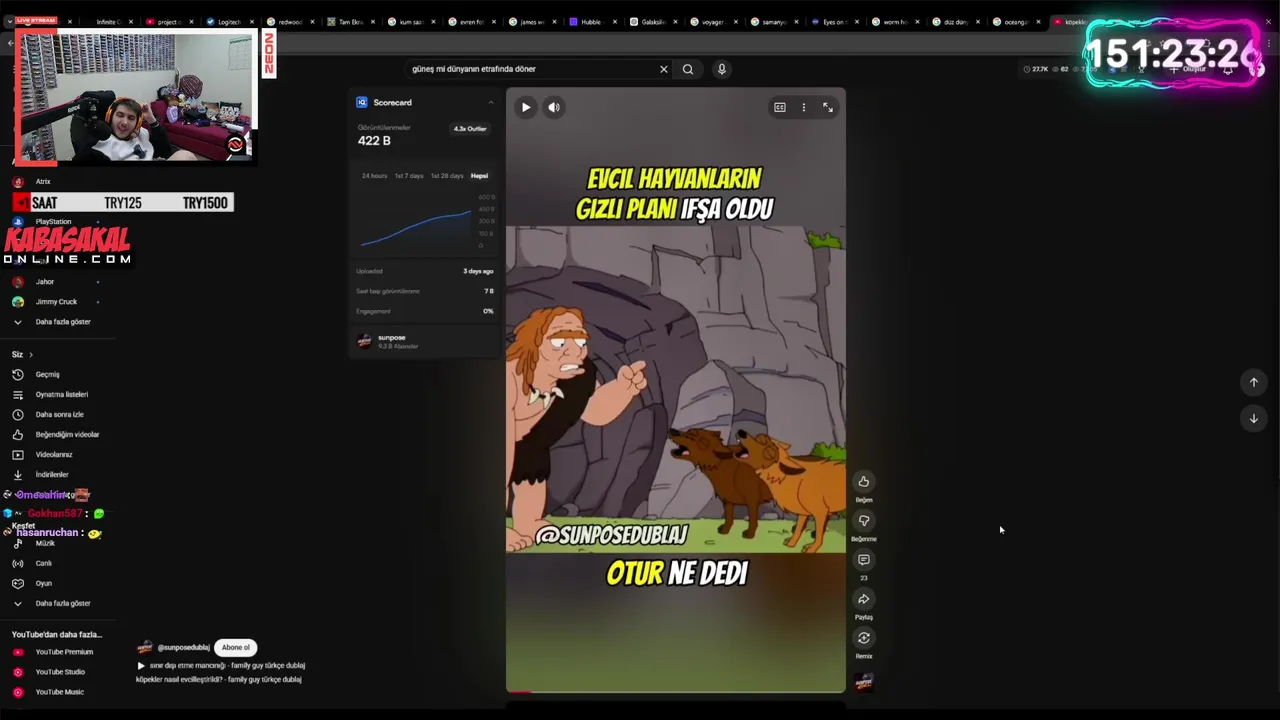The width and height of the screenshot is (1280, 720).
Task: Switch to the Eyes on browser tab
Action: (x=833, y=22)
